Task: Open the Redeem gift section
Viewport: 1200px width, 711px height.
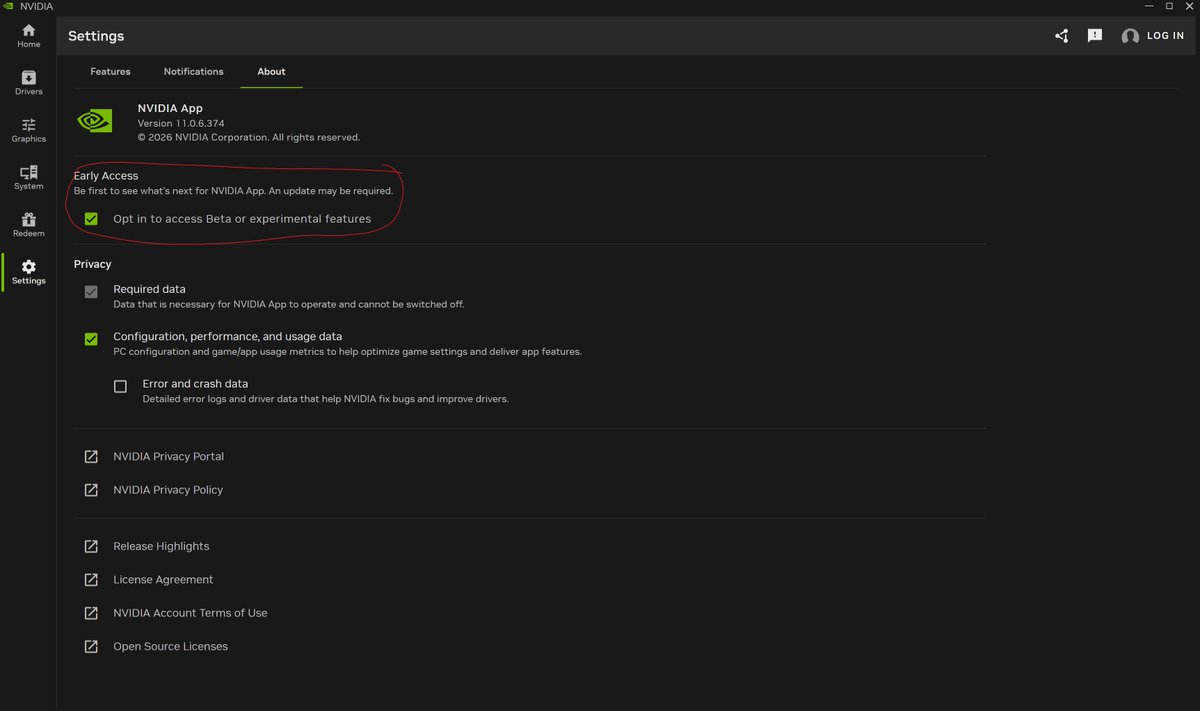Action: pyautogui.click(x=28, y=225)
